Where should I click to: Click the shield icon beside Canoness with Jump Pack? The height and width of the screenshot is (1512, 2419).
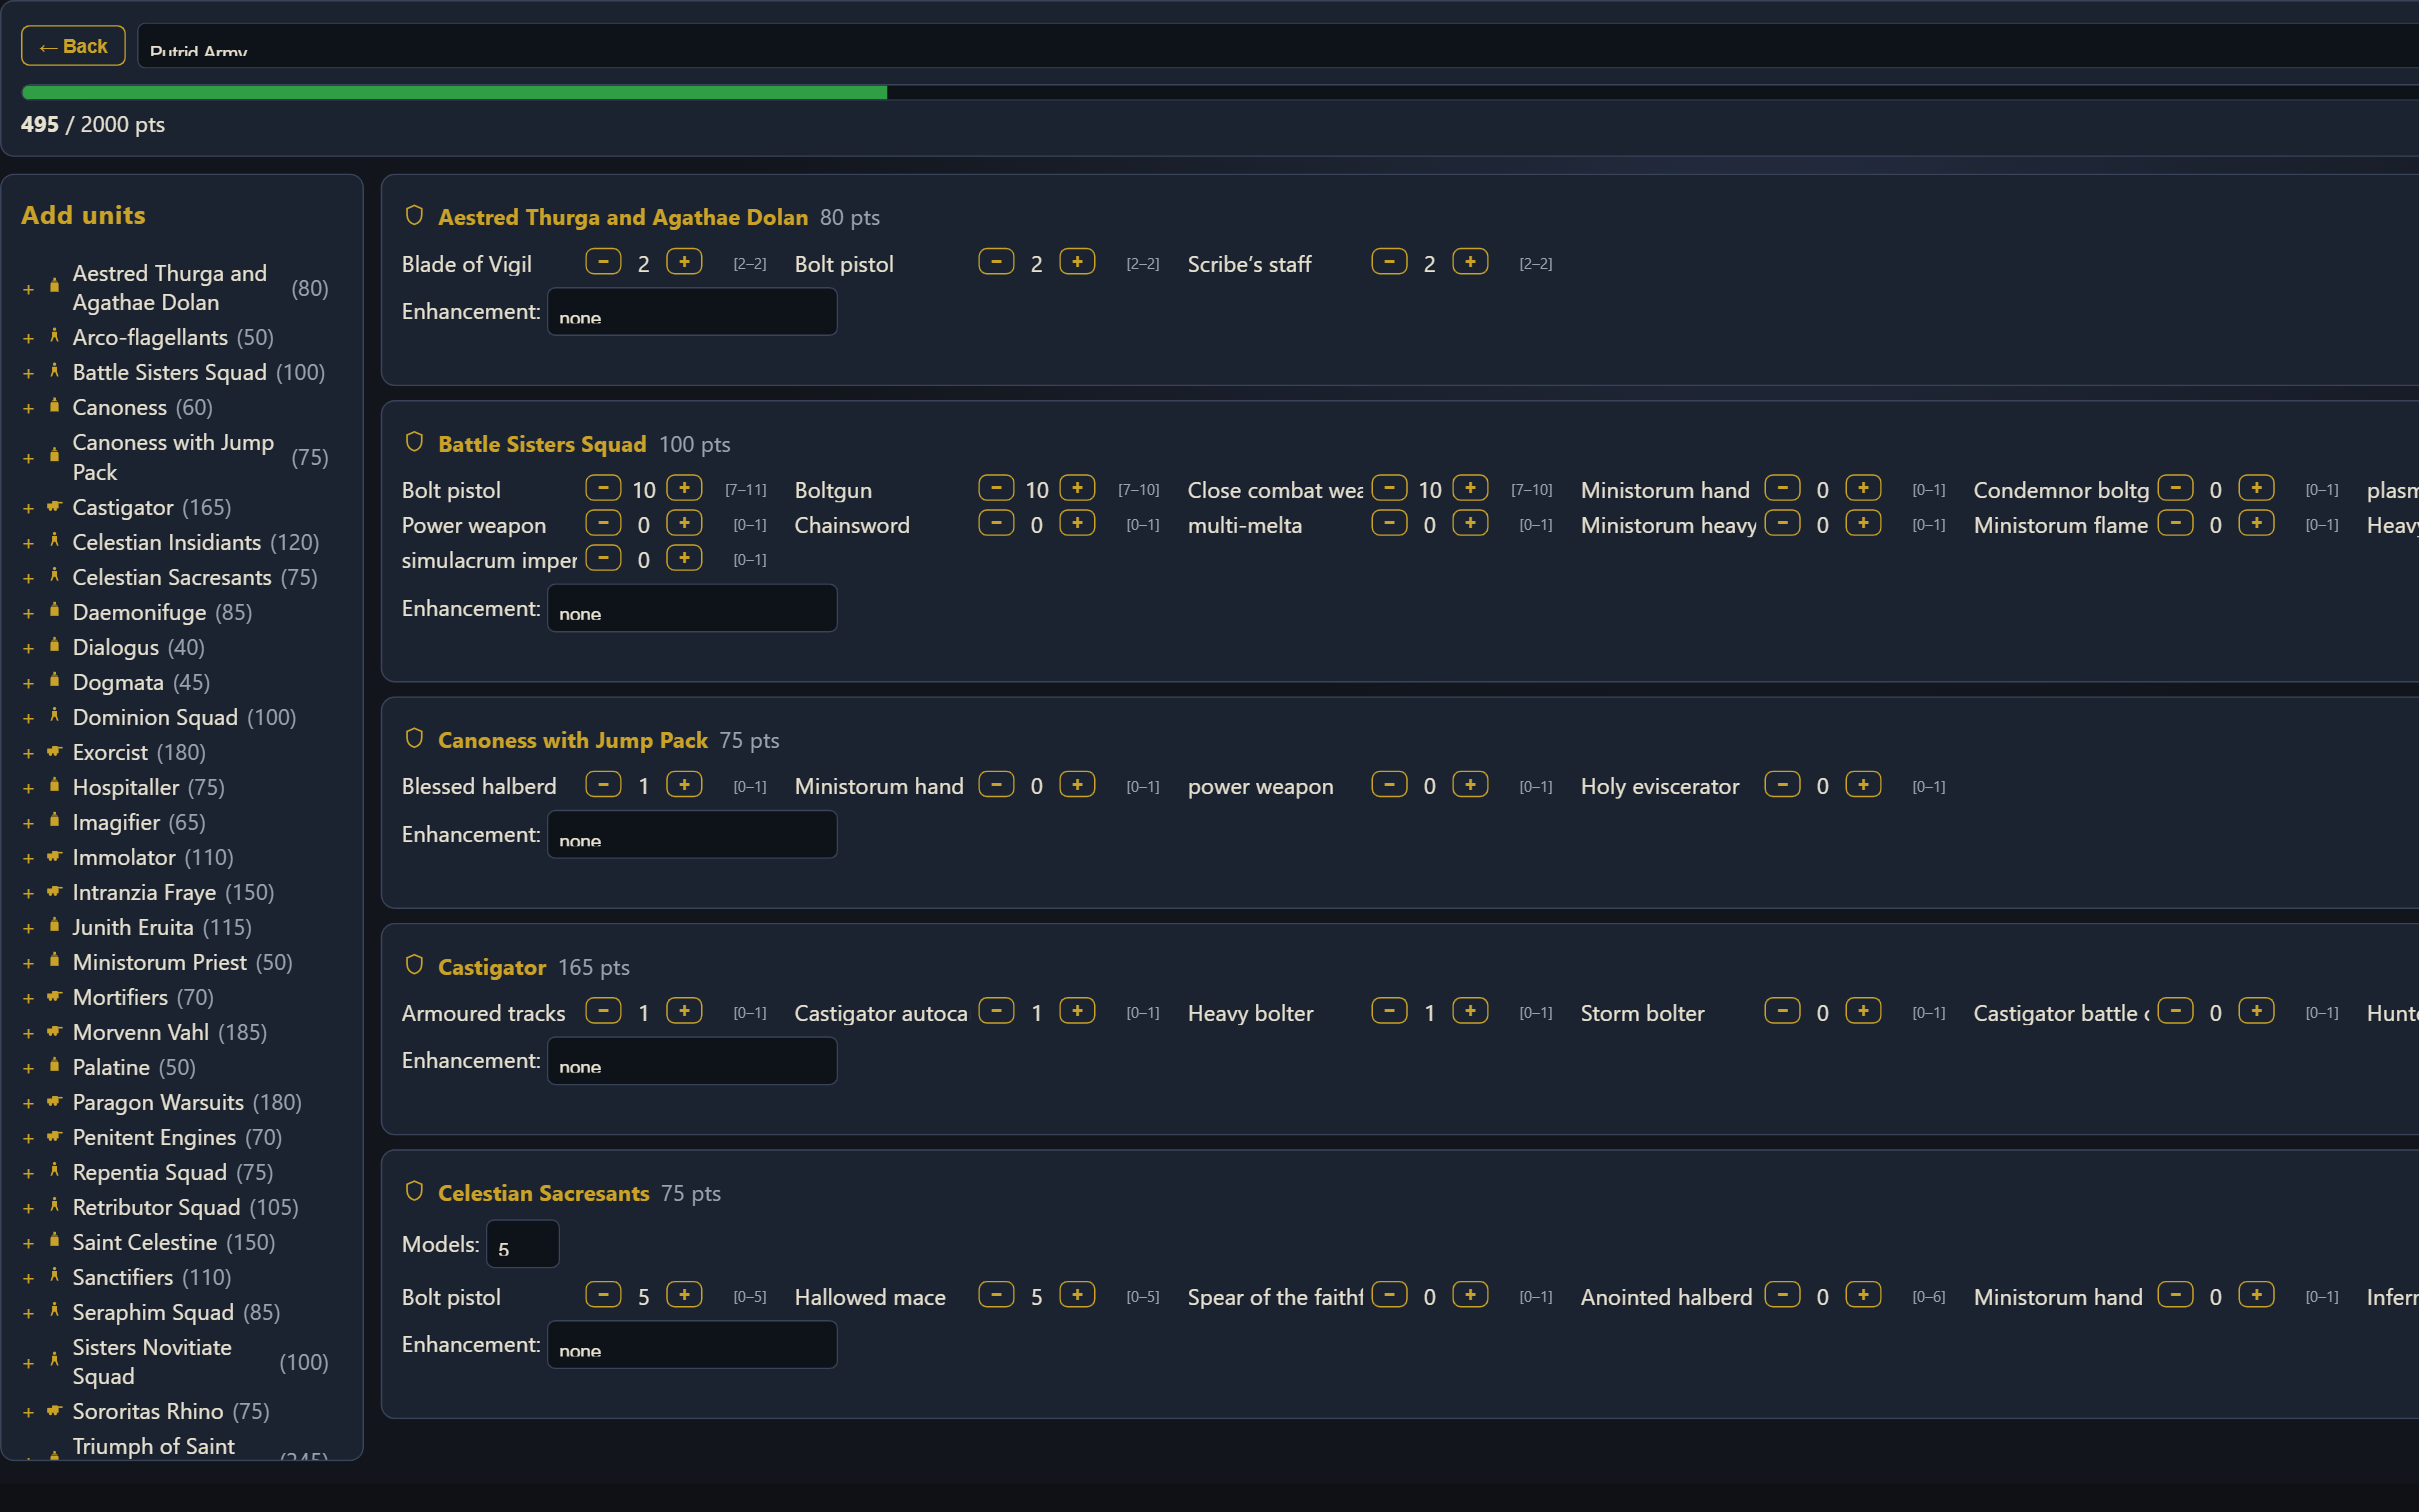[414, 738]
